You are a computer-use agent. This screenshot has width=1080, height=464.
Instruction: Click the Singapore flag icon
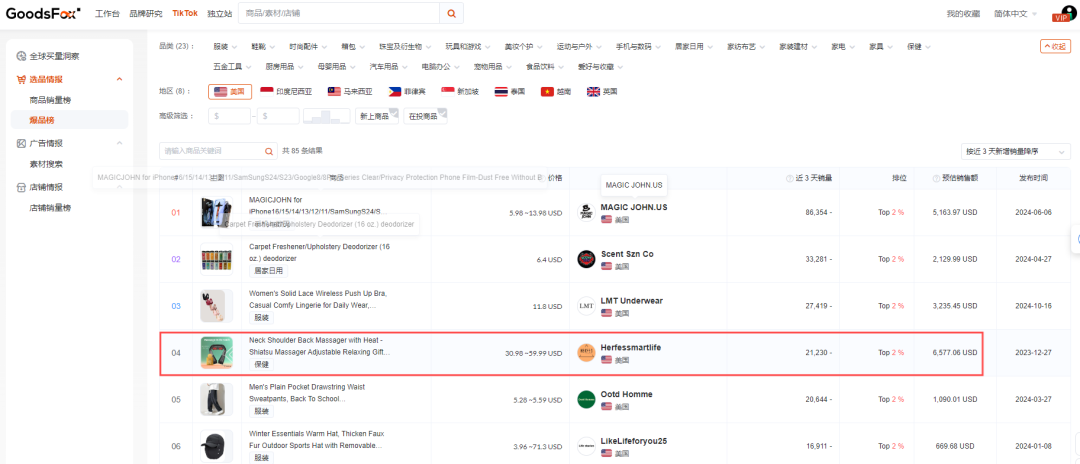(x=448, y=92)
